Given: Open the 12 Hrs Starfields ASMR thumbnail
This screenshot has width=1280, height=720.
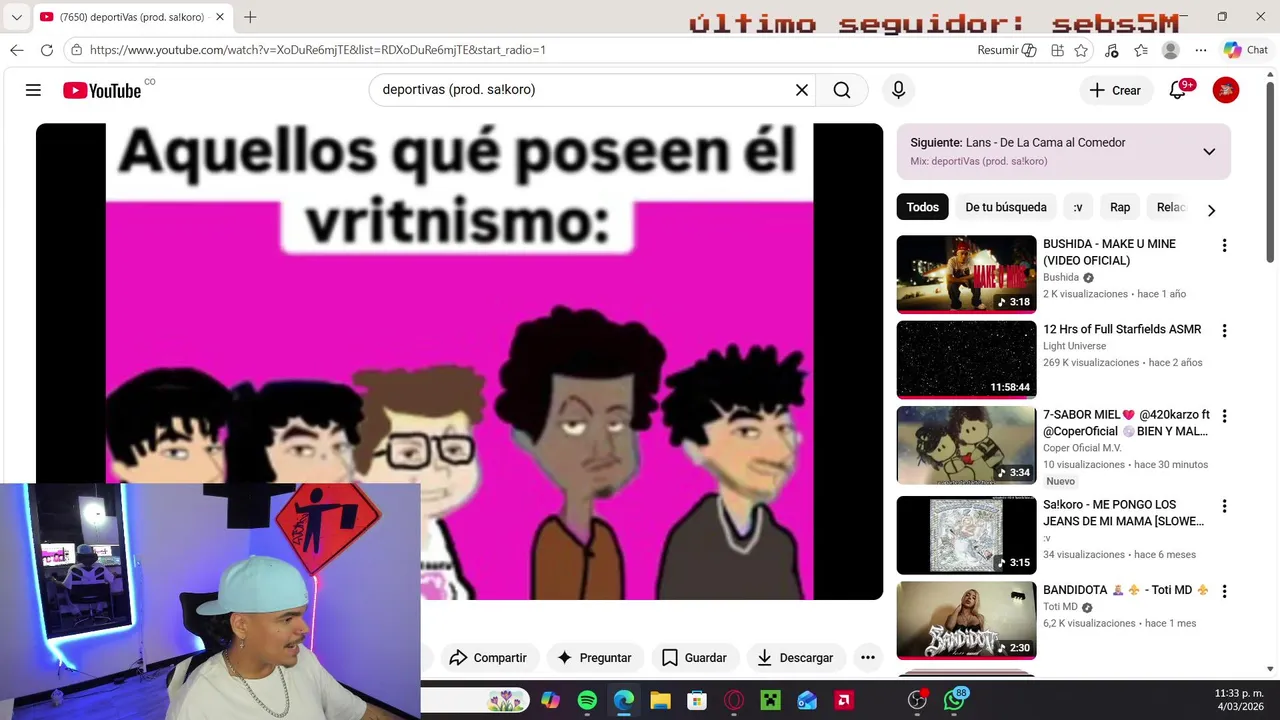Looking at the screenshot, I should (x=966, y=359).
